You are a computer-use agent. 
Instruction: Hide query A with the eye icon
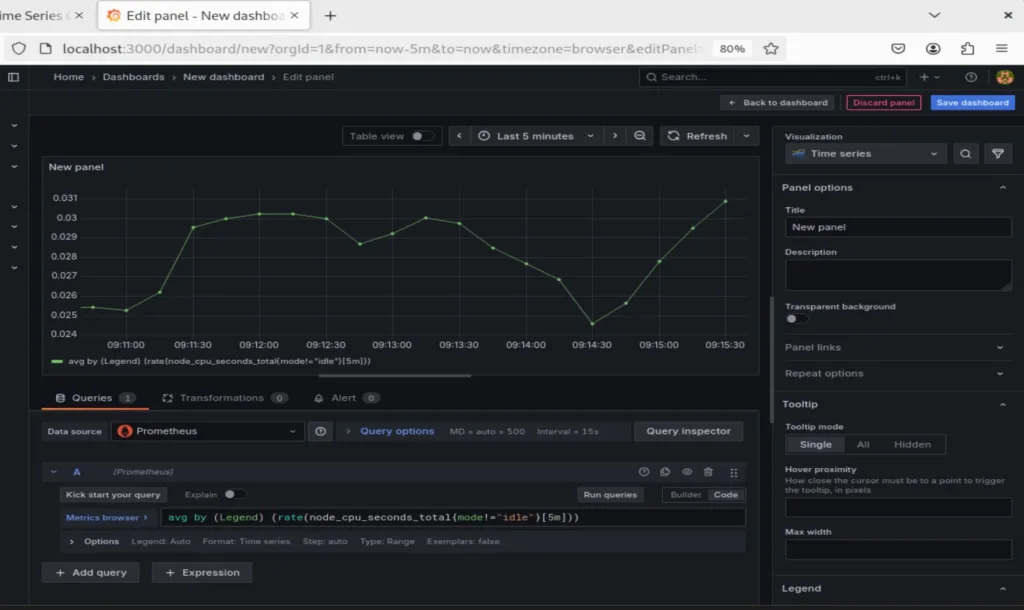(x=687, y=472)
